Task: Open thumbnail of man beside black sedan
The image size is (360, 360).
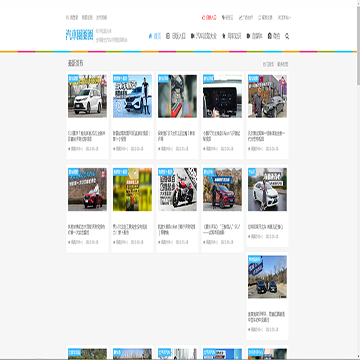Action: click(267, 96)
